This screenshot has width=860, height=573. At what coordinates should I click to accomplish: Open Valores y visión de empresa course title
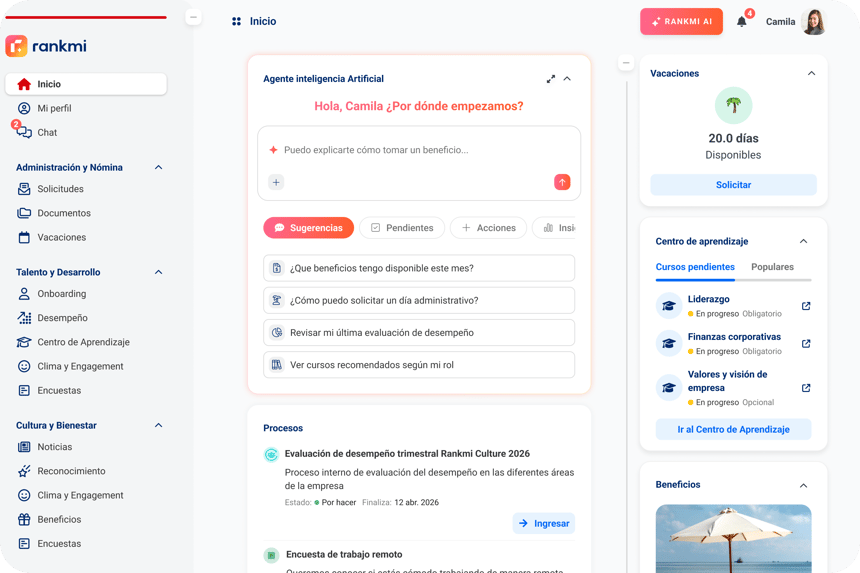pos(727,381)
